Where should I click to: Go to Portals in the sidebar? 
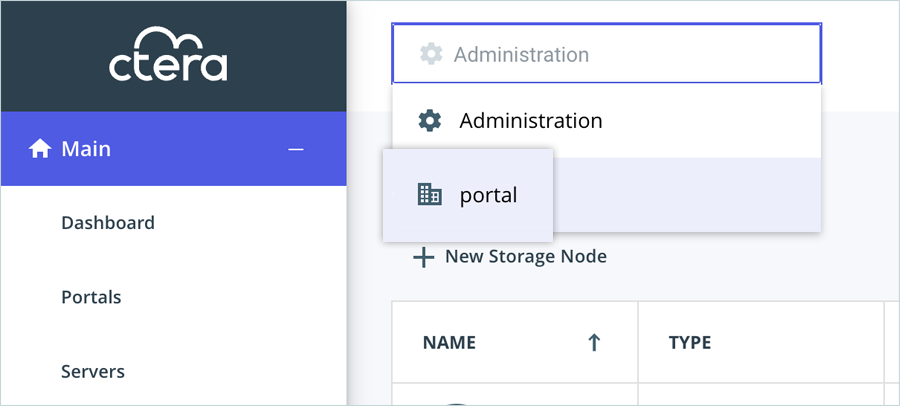91,297
